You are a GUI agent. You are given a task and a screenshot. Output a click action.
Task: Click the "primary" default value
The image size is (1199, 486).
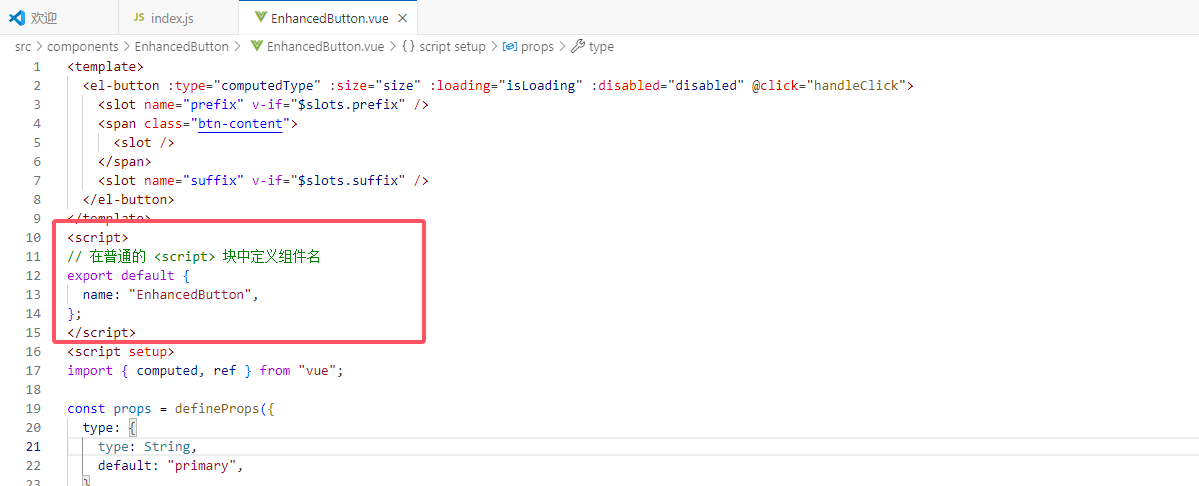pyautogui.click(x=202, y=465)
